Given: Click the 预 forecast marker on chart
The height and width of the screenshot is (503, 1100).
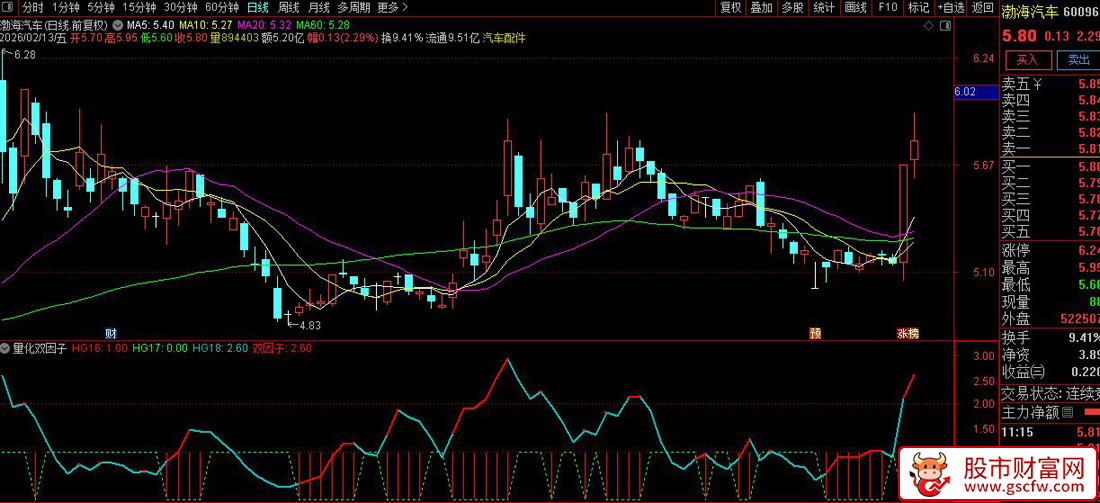Looking at the screenshot, I should (815, 332).
